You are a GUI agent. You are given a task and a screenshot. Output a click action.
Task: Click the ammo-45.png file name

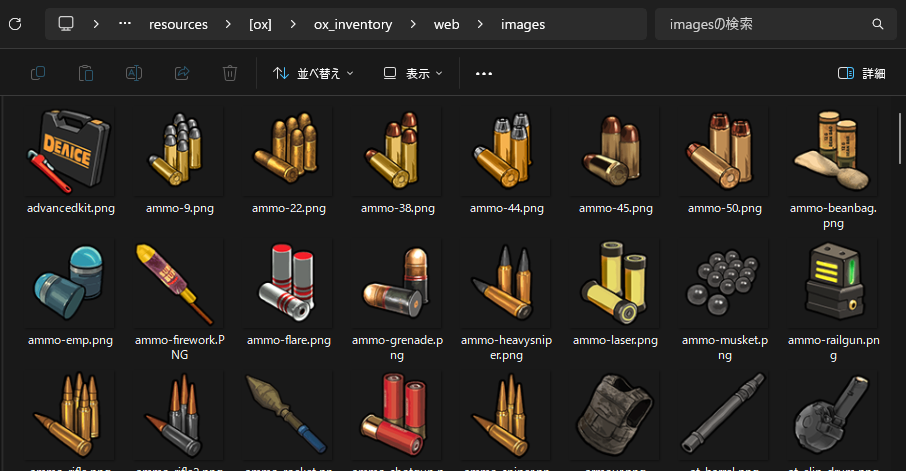click(x=615, y=209)
